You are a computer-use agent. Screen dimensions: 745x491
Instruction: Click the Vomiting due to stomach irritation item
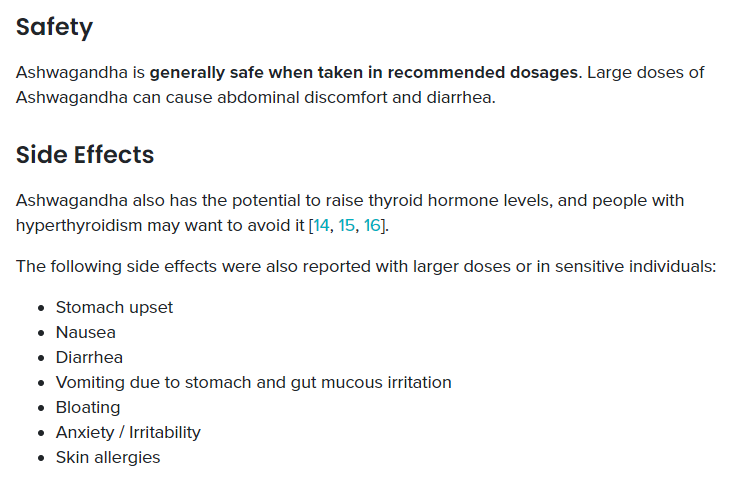click(x=253, y=383)
